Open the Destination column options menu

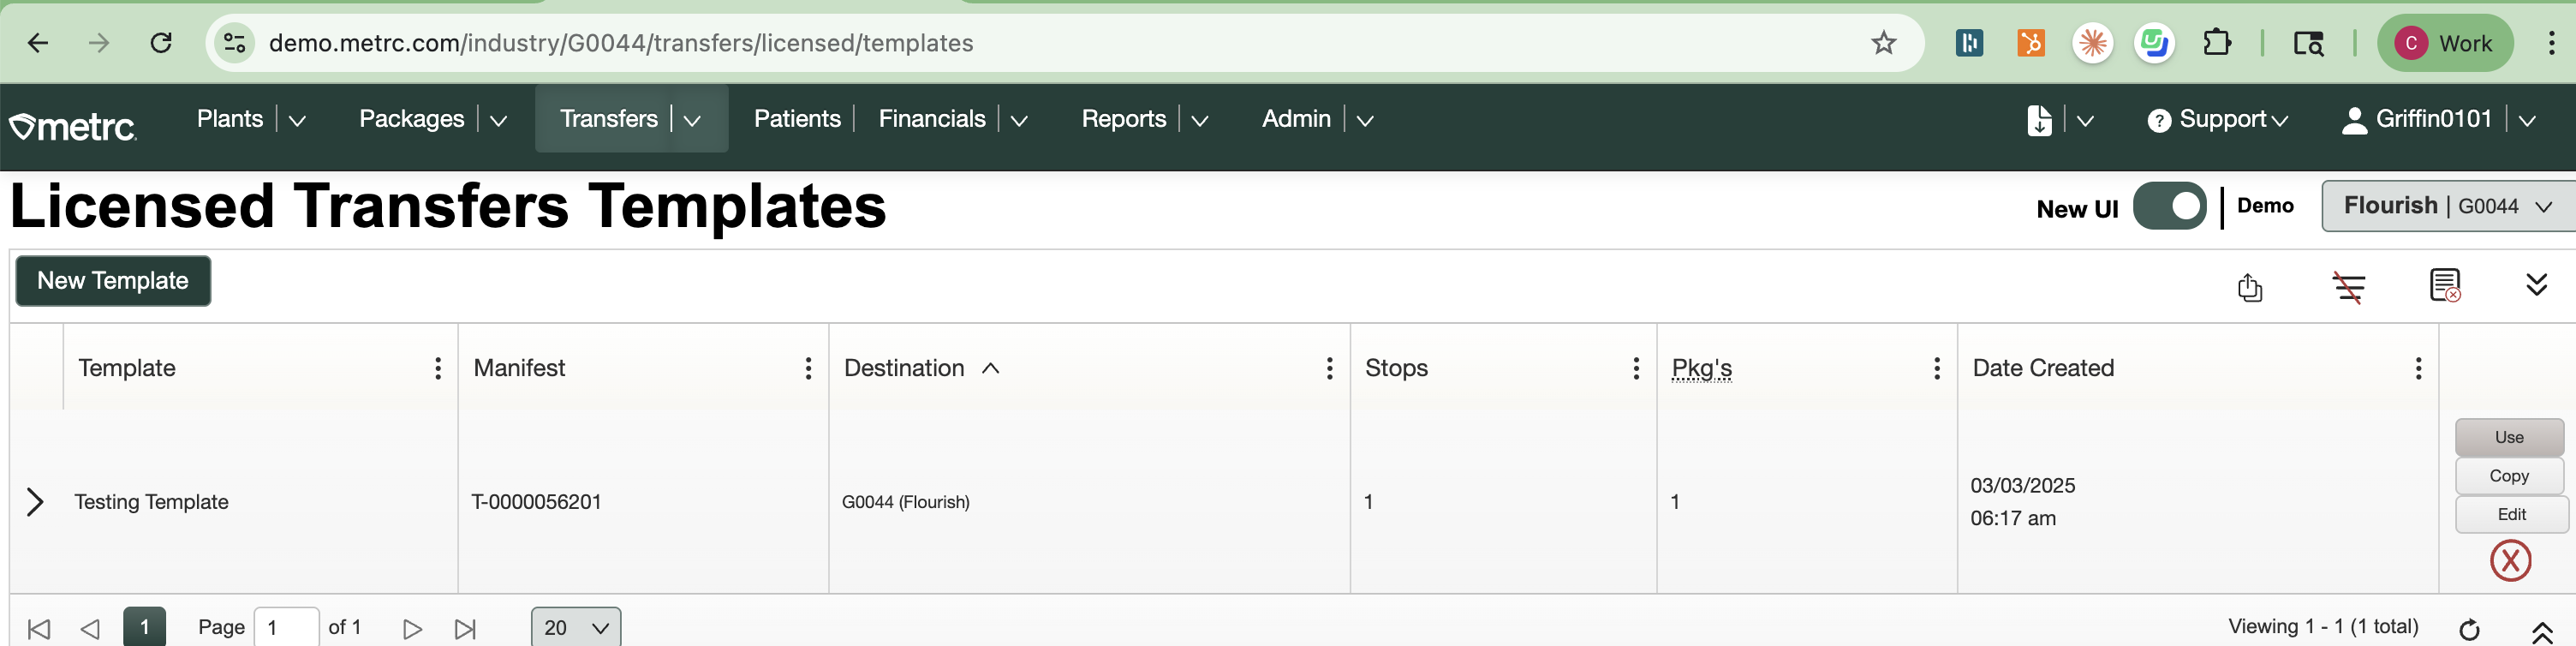[x=1328, y=368]
